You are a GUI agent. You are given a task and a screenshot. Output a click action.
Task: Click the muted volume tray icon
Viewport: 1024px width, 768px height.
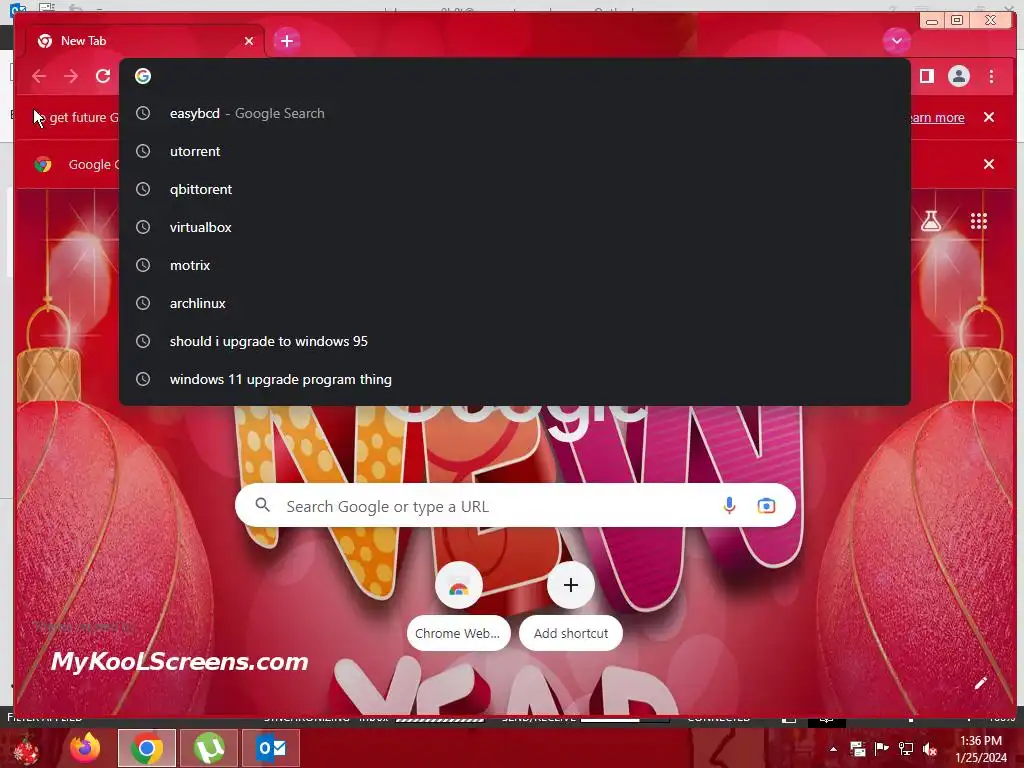(x=930, y=749)
